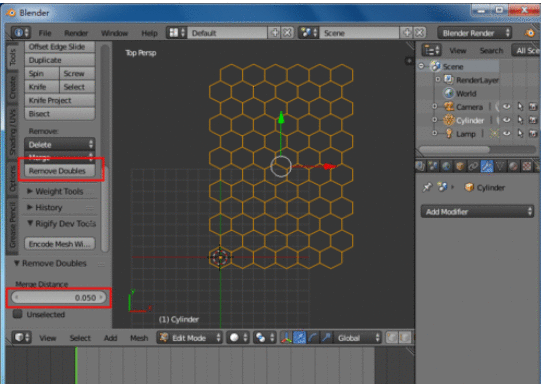Open Global transform orientation dropdown

click(358, 338)
